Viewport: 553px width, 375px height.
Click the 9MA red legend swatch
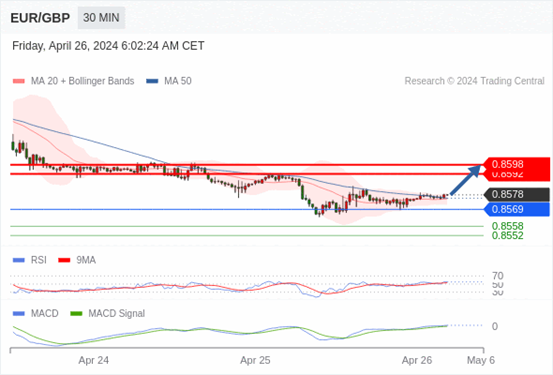(x=64, y=260)
